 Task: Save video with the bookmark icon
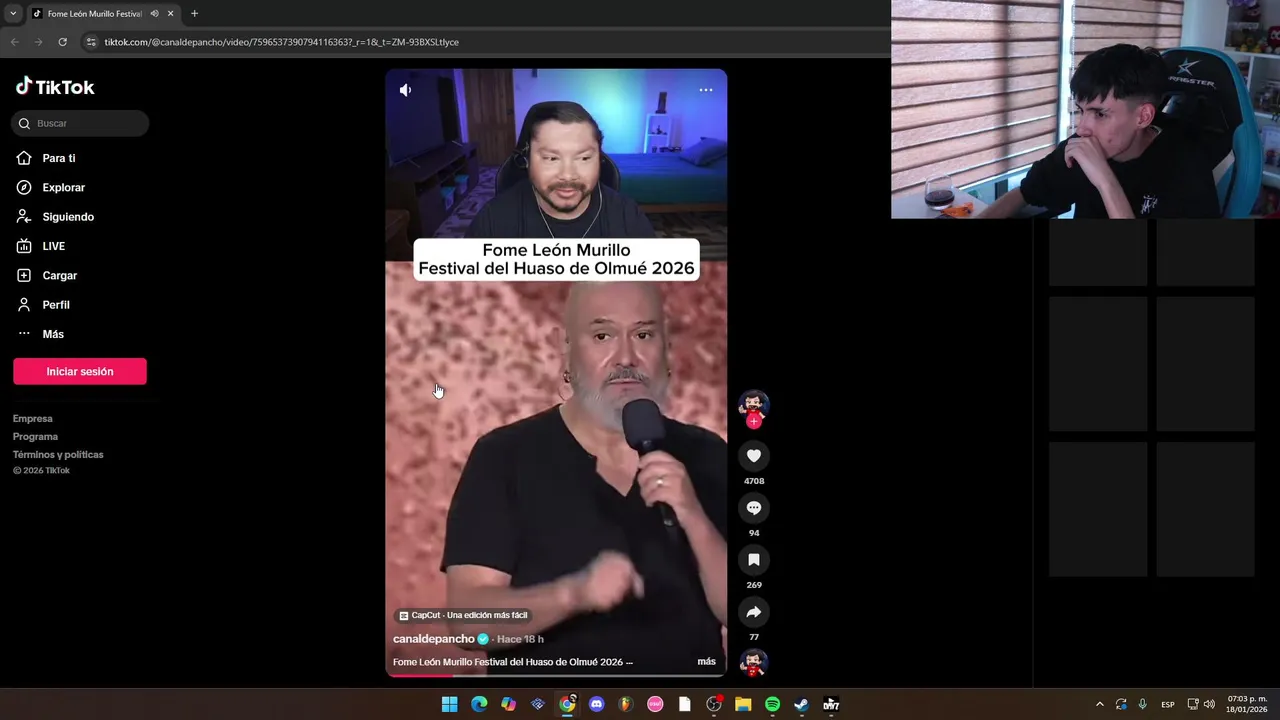tap(754, 560)
